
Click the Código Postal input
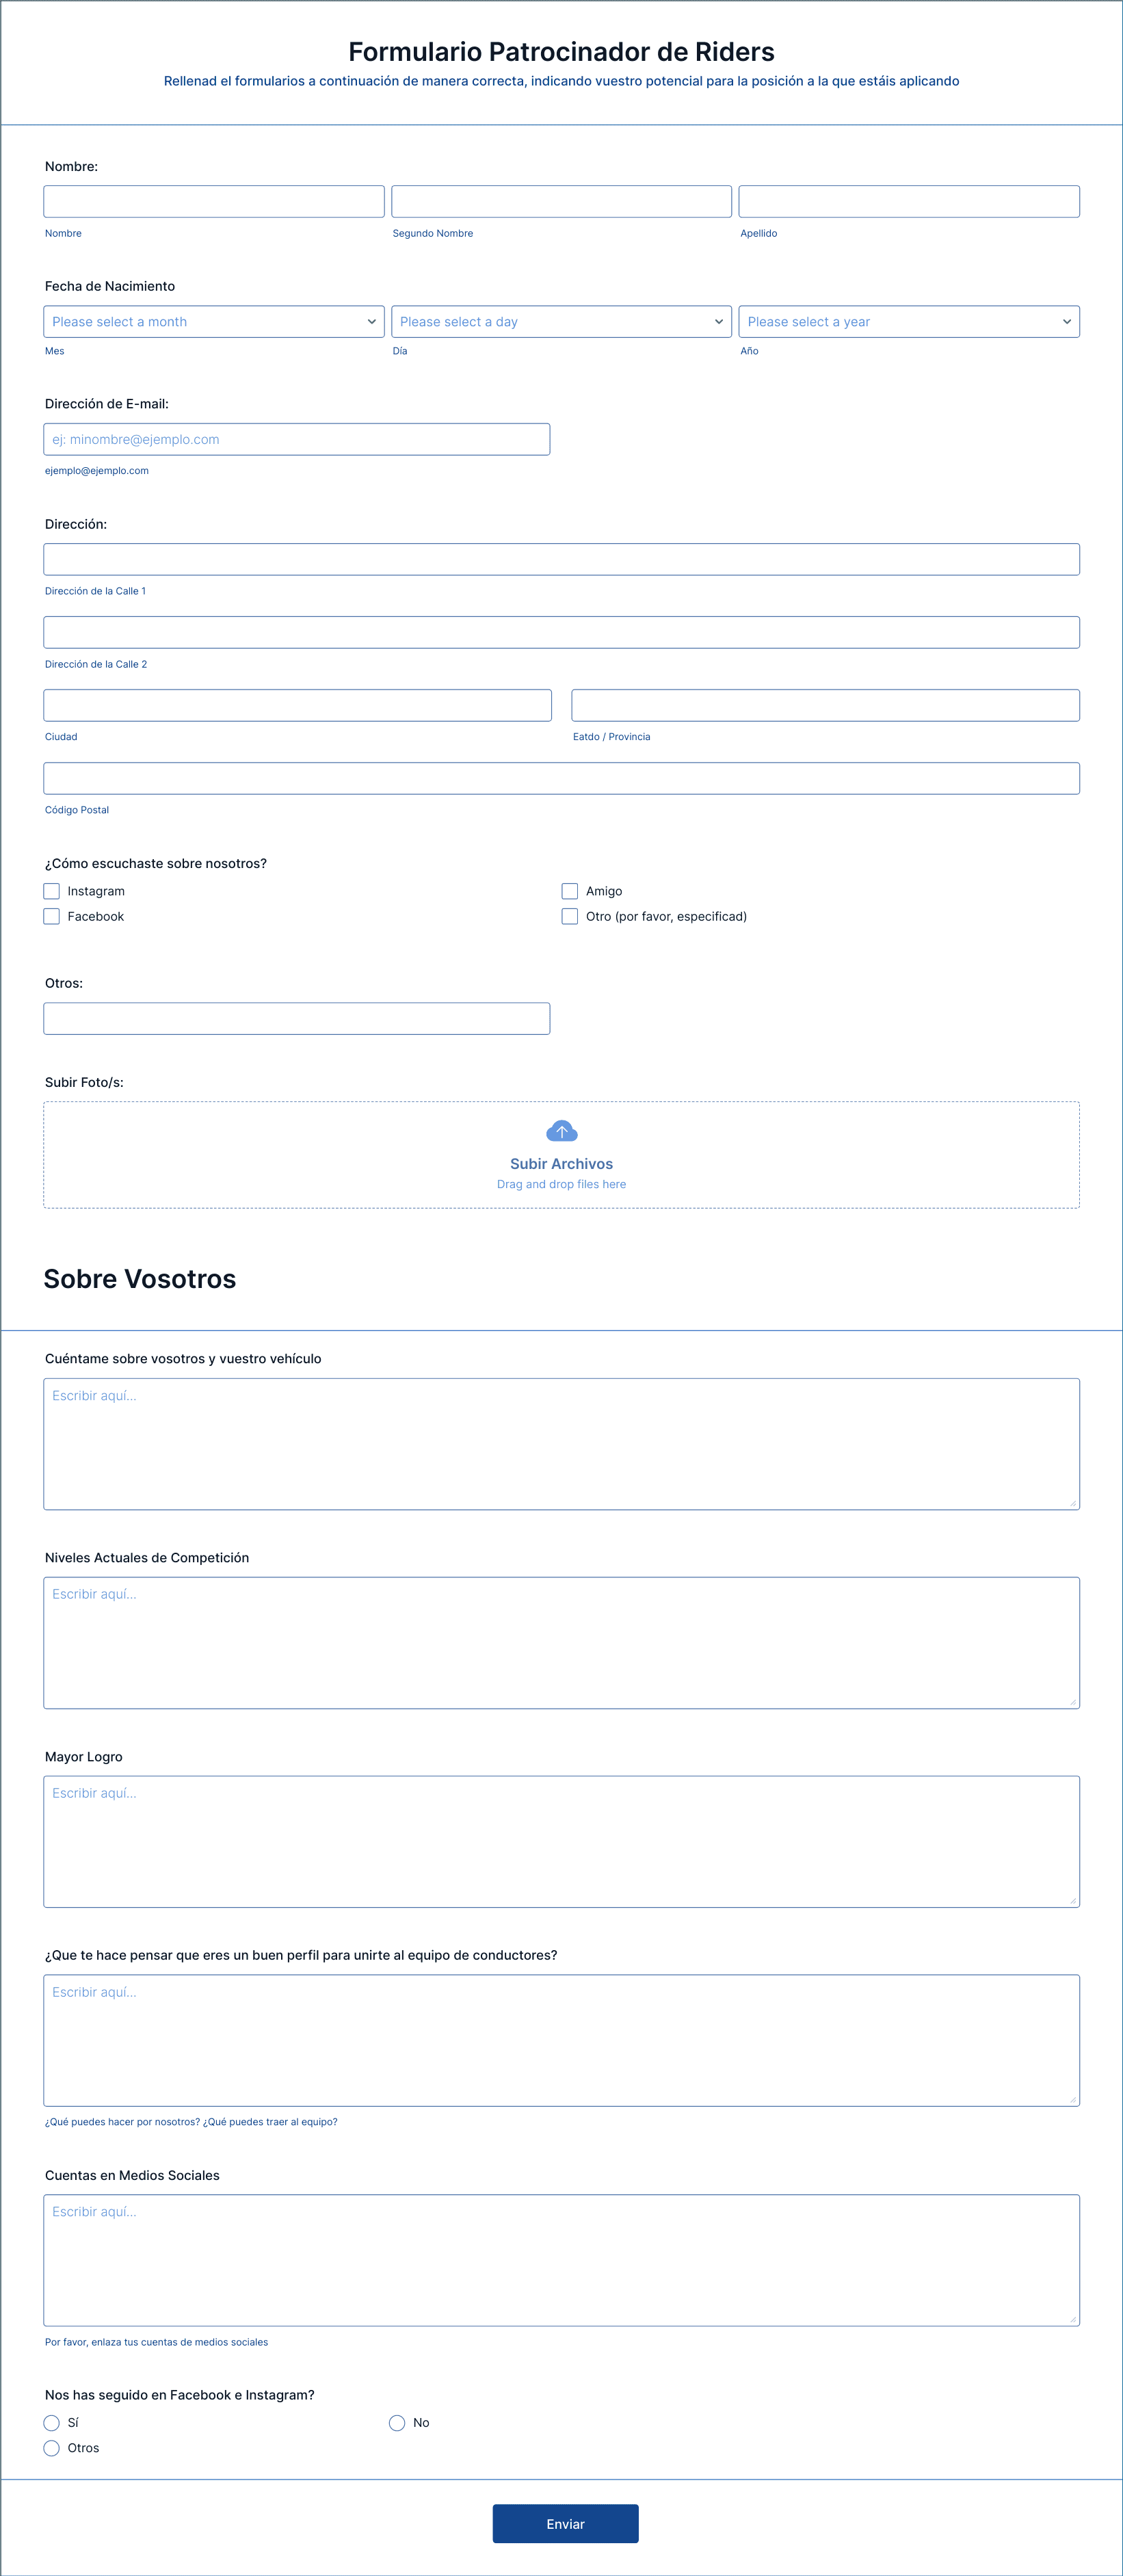coord(561,778)
